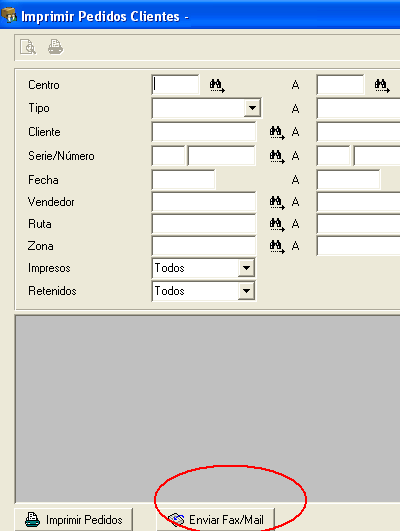Click the Enviar Fax/Mail button
The height and width of the screenshot is (531, 400).
pos(215,519)
